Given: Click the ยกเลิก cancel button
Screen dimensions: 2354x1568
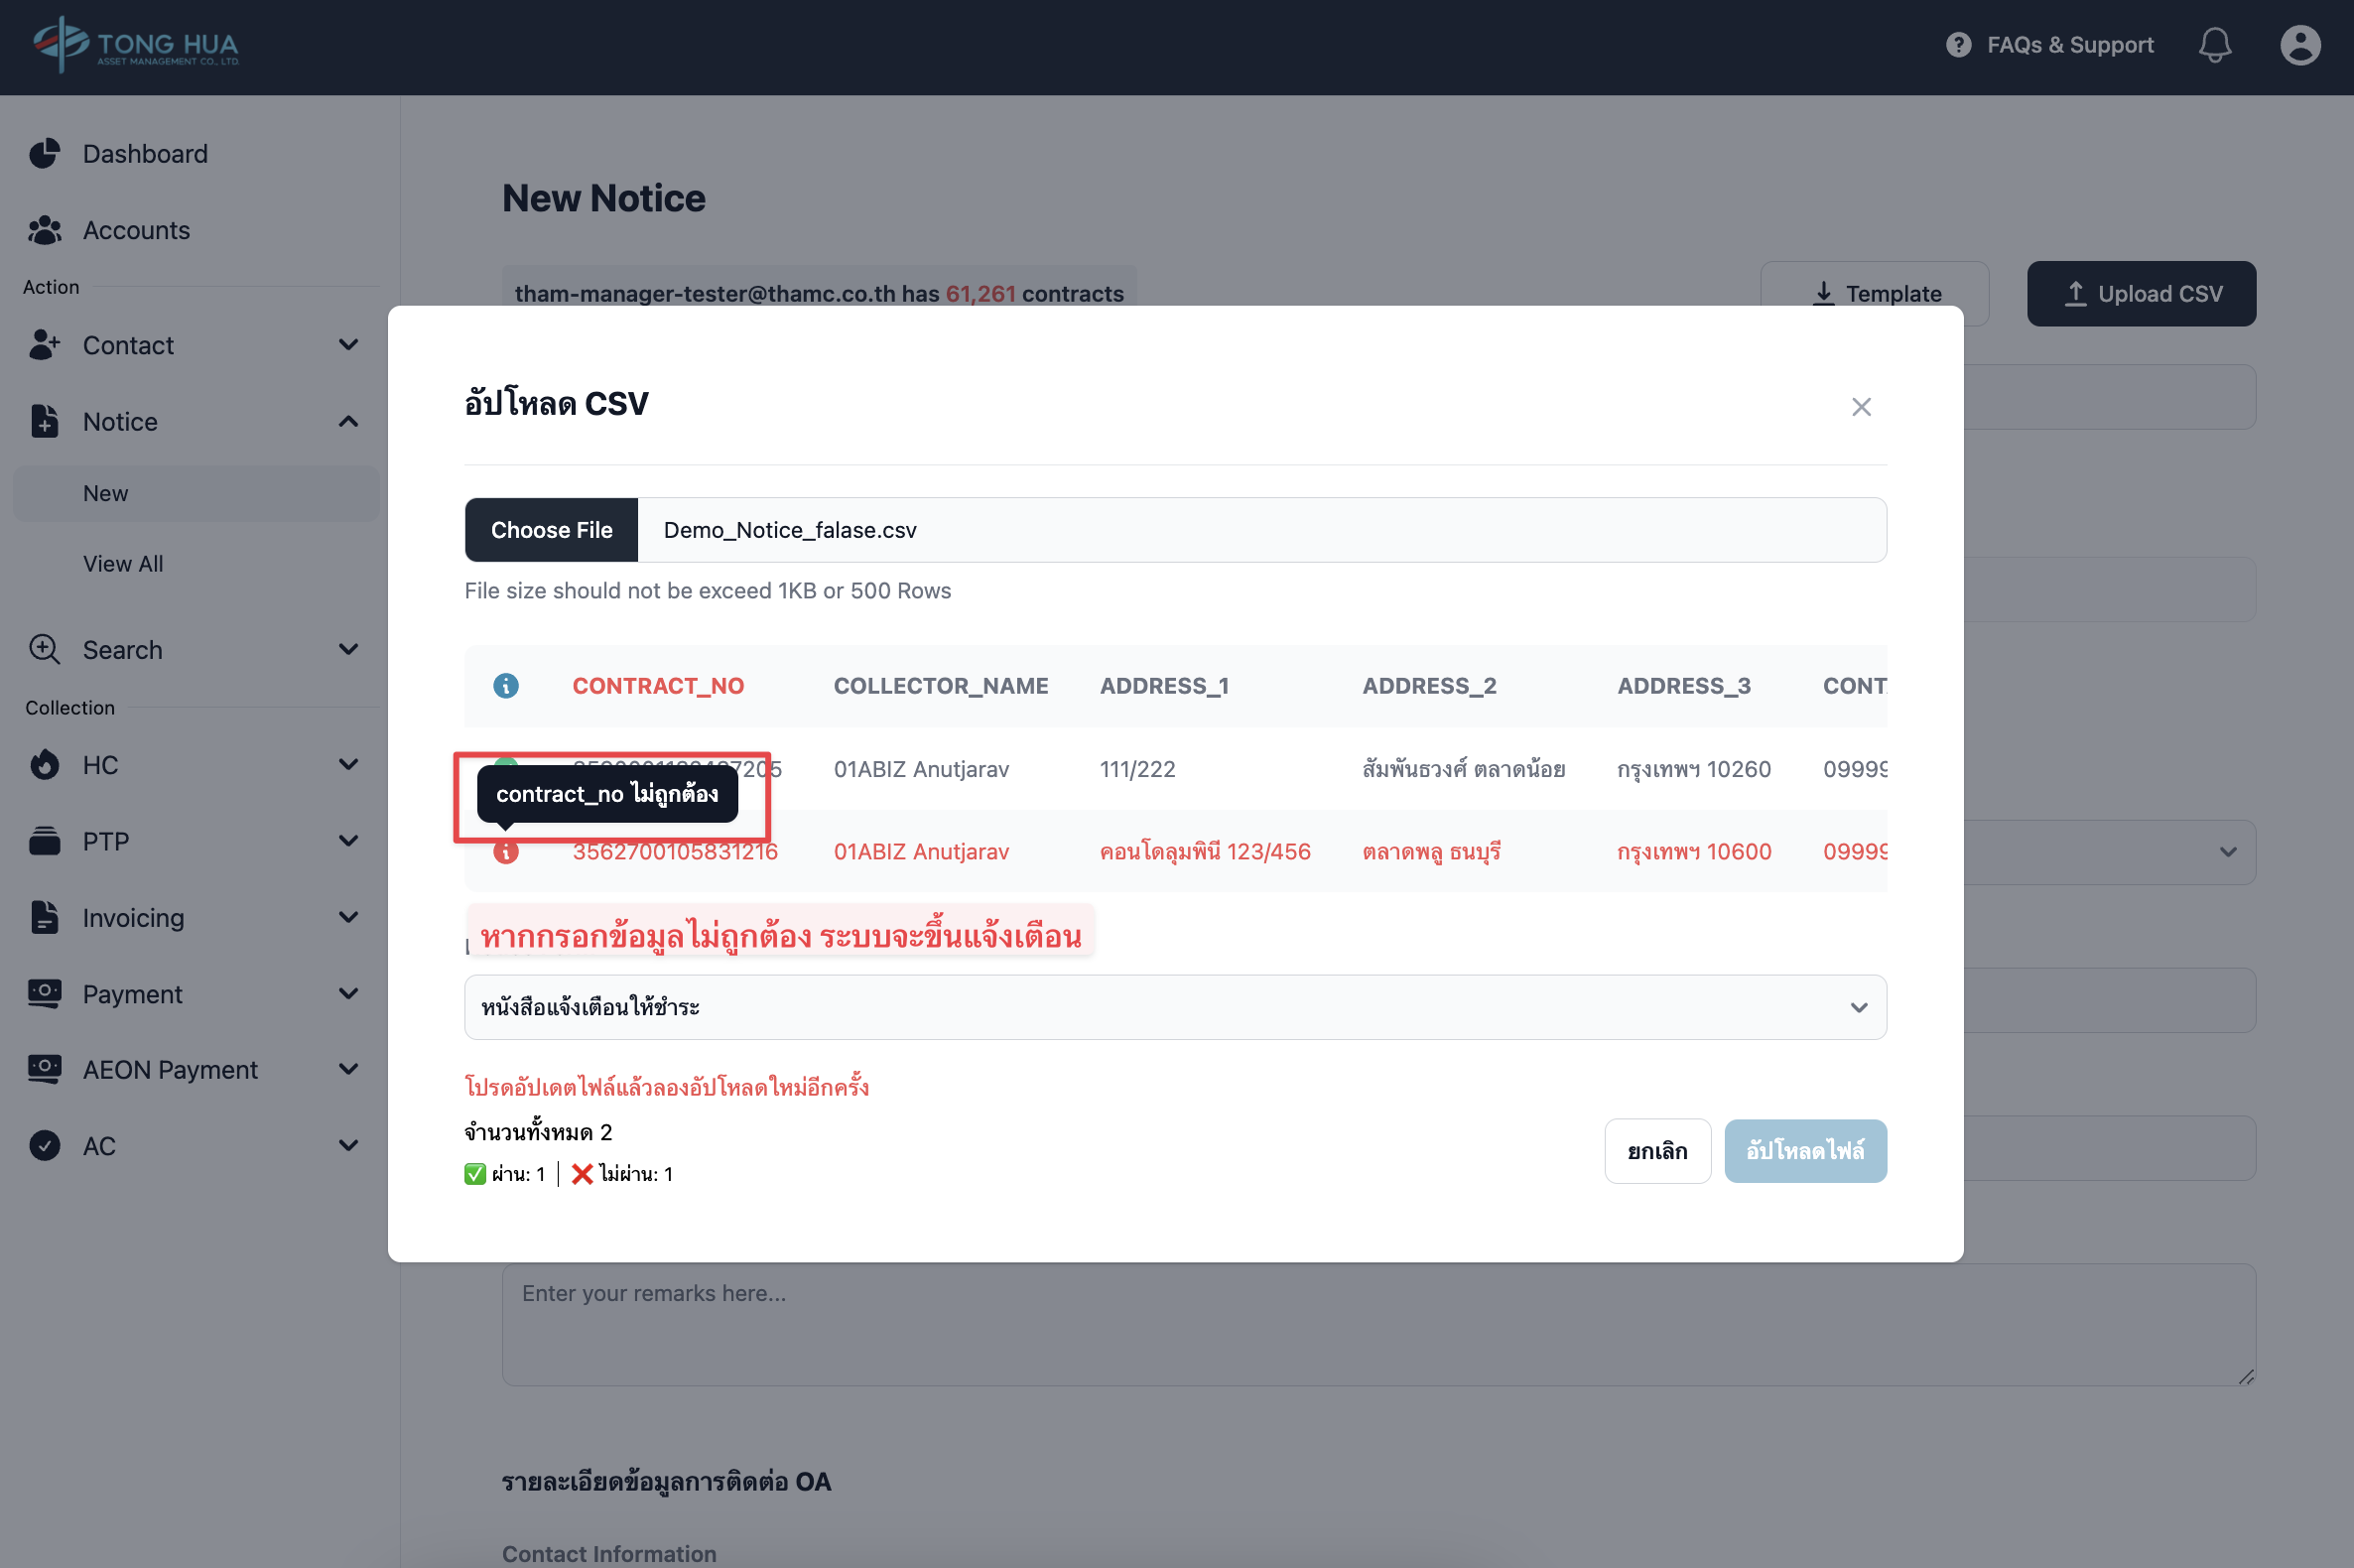Looking at the screenshot, I should [1656, 1151].
